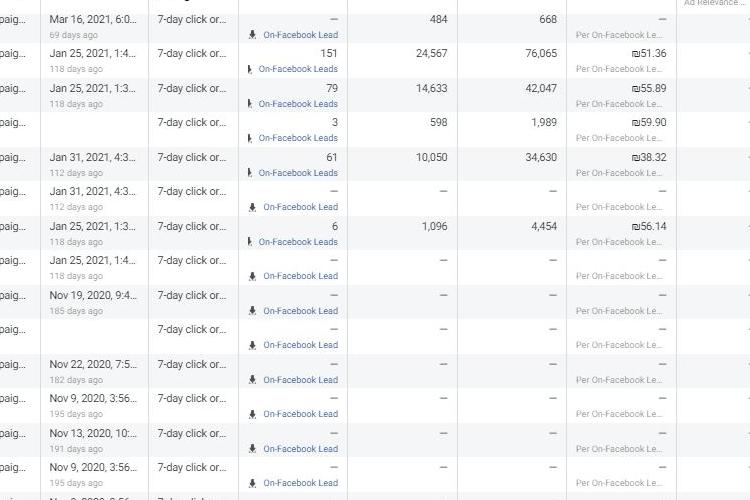The width and height of the screenshot is (750, 500).
Task: Open On-Facebook Leads link under 151
Action: click(298, 69)
